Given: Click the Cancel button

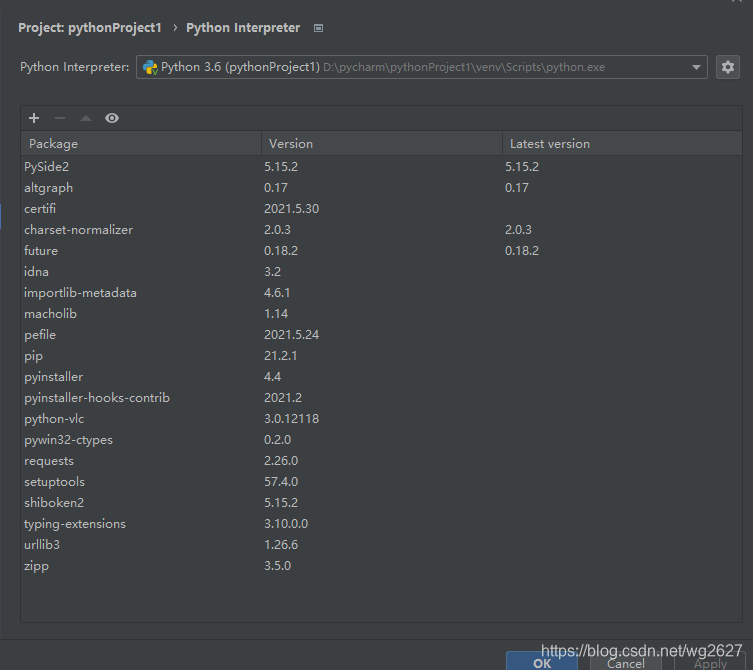Looking at the screenshot, I should pos(625,662).
